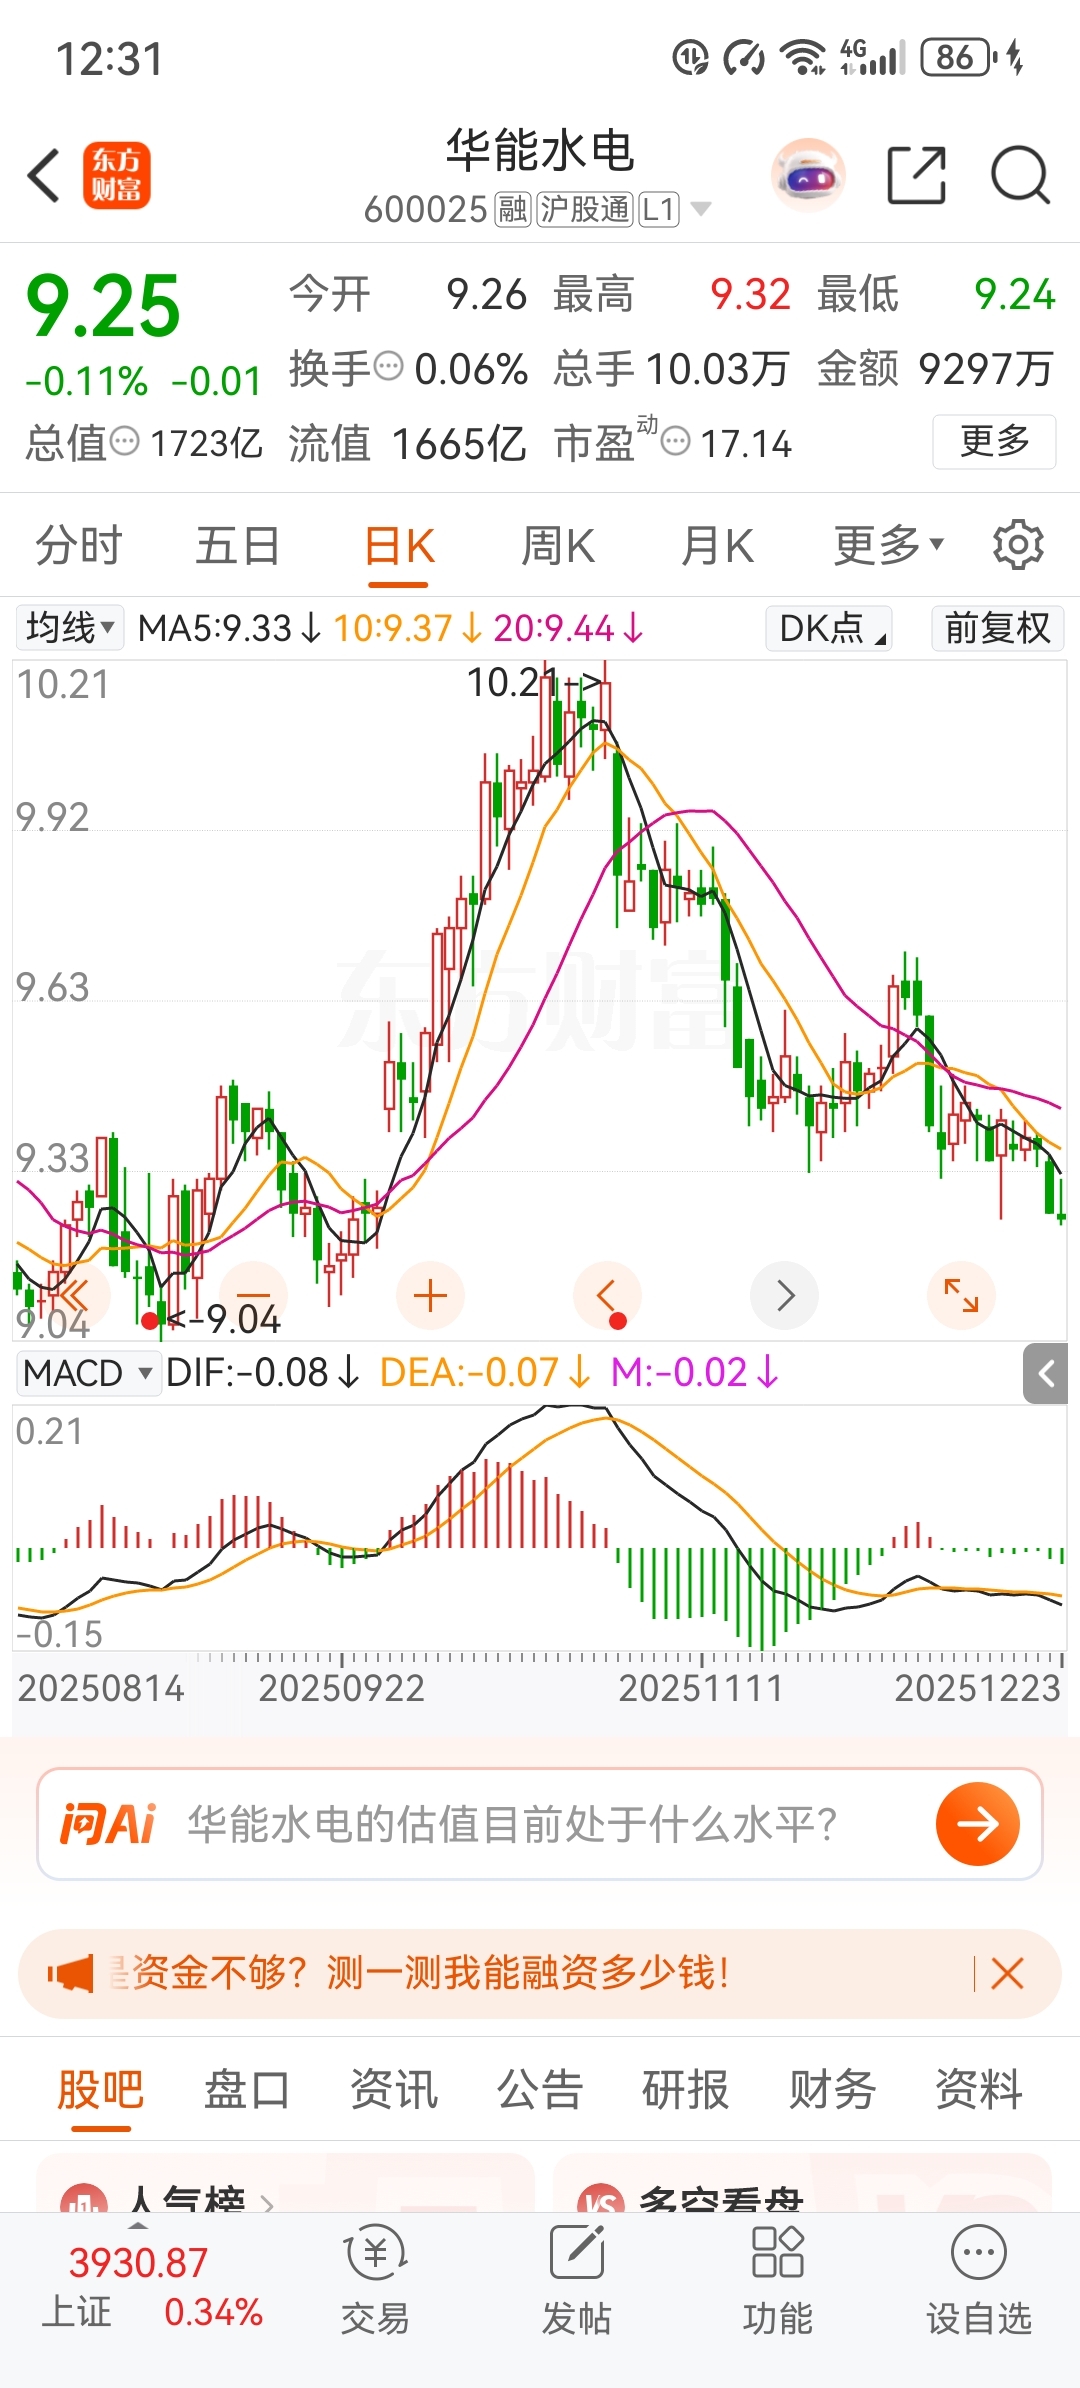Image resolution: width=1080 pixels, height=2388 pixels.
Task: Zoom out chart with minus button
Action: (253, 1296)
